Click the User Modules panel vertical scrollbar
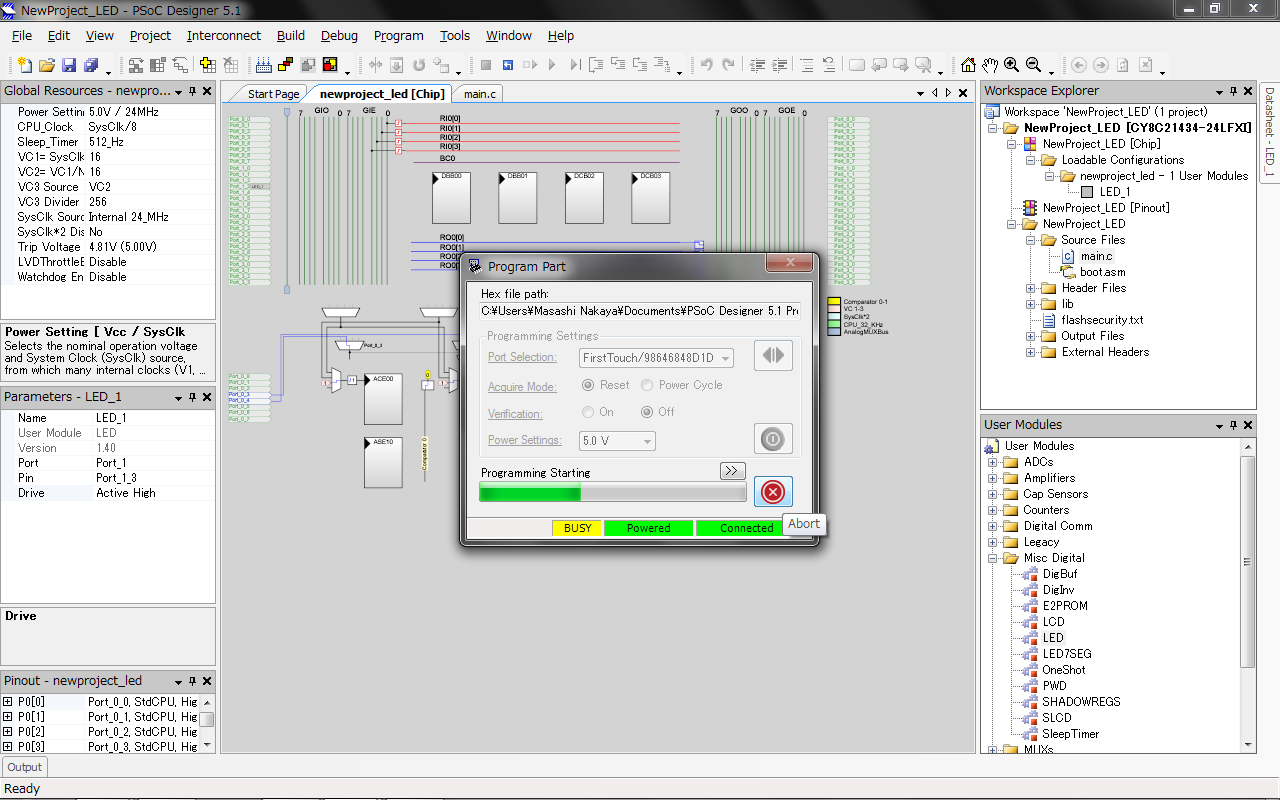This screenshot has height=800, width=1280. click(1247, 595)
